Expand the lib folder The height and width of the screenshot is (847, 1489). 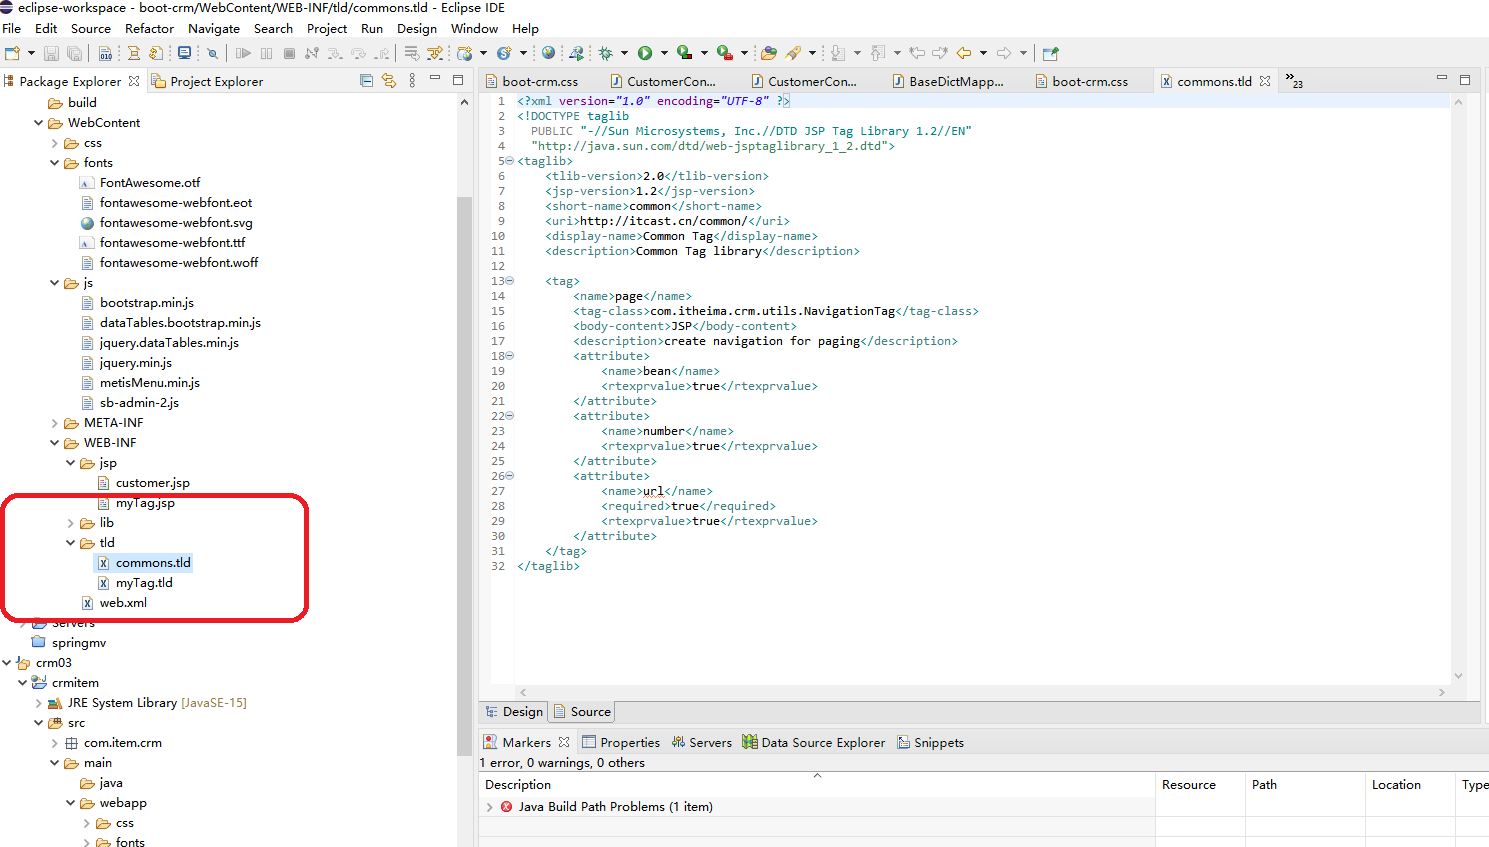pos(70,523)
